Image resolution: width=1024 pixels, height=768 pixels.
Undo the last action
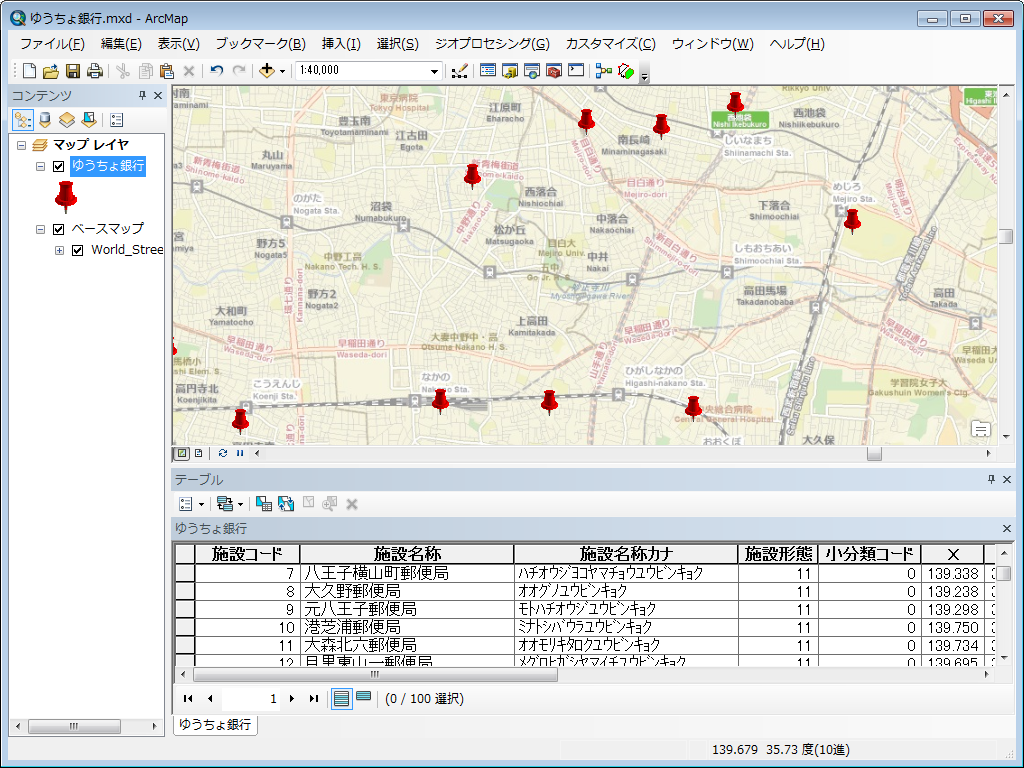tap(217, 71)
